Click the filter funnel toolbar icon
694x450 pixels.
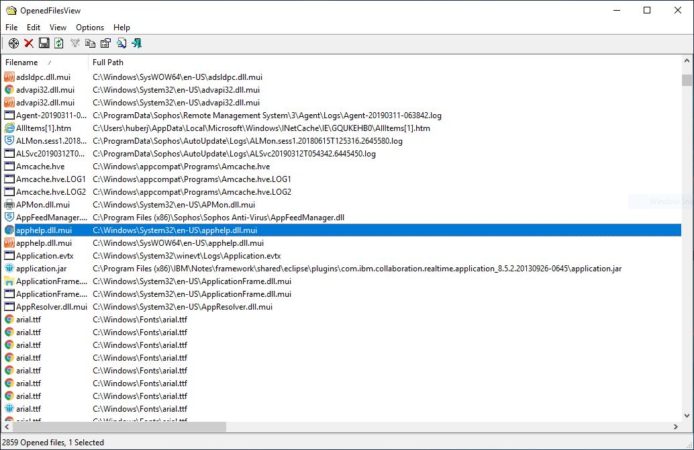point(75,43)
